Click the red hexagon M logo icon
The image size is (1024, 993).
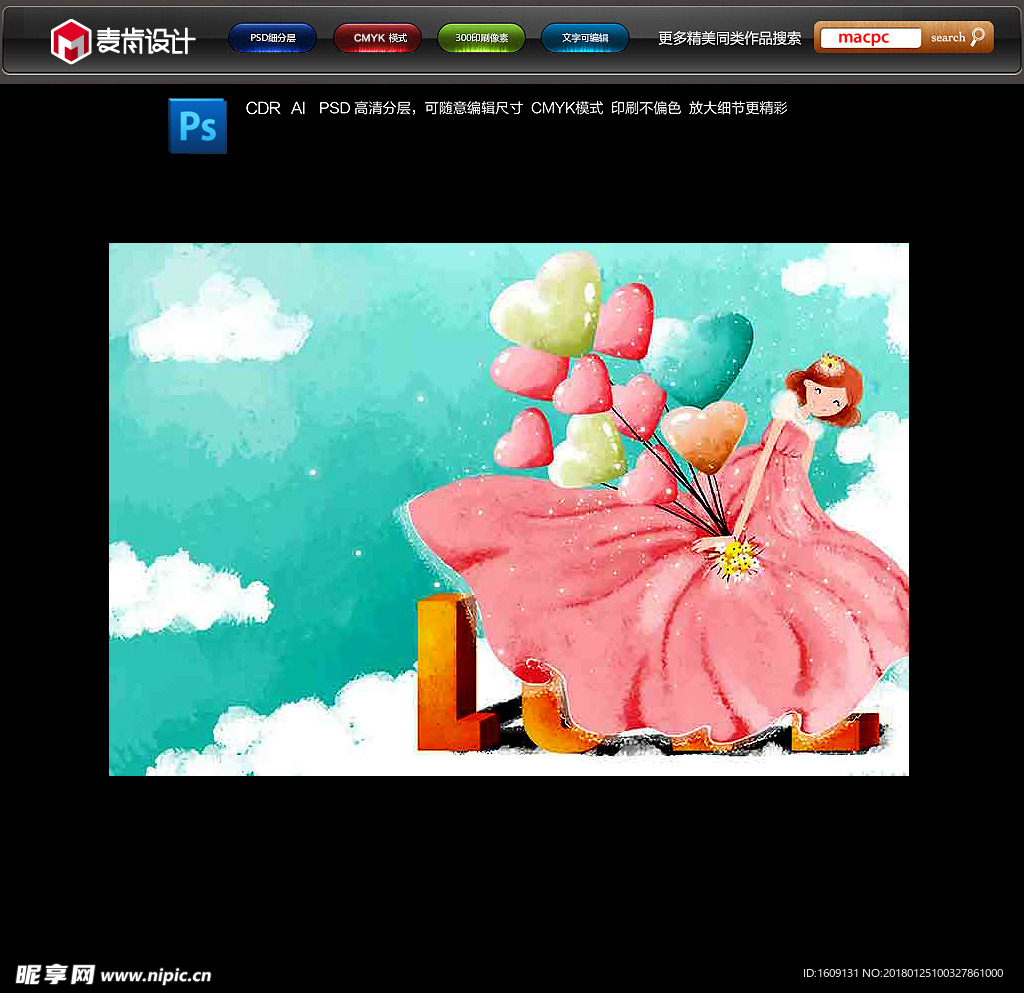click(71, 41)
